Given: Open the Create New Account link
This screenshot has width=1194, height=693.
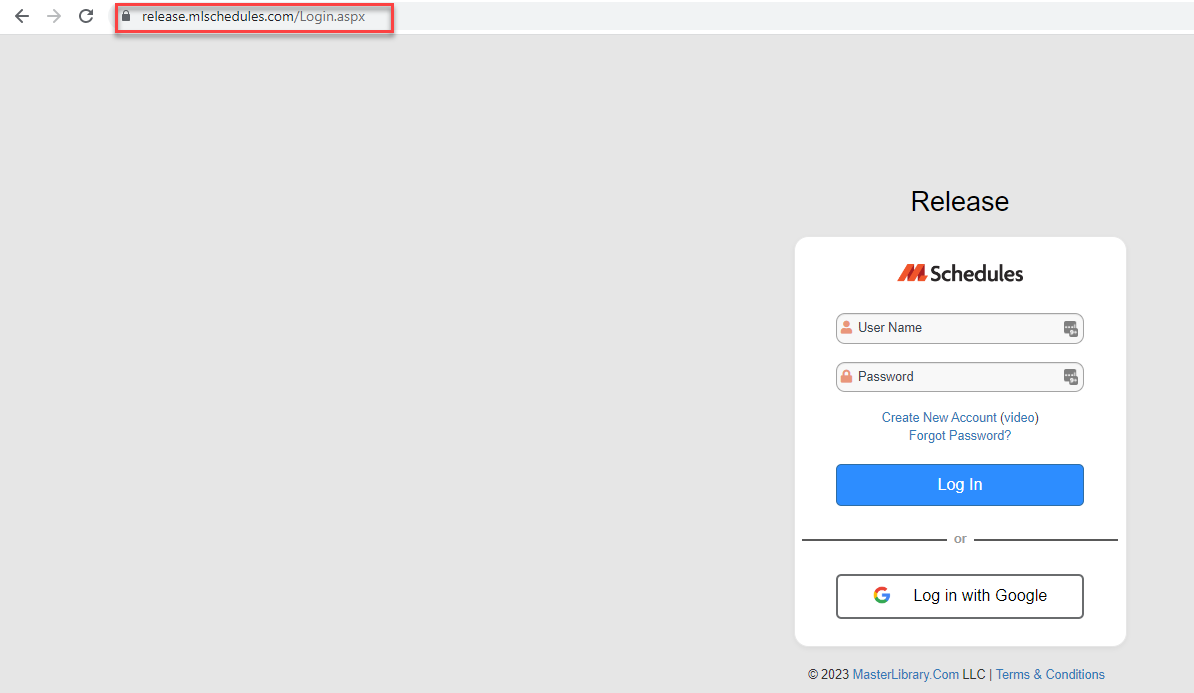Looking at the screenshot, I should click(939, 417).
